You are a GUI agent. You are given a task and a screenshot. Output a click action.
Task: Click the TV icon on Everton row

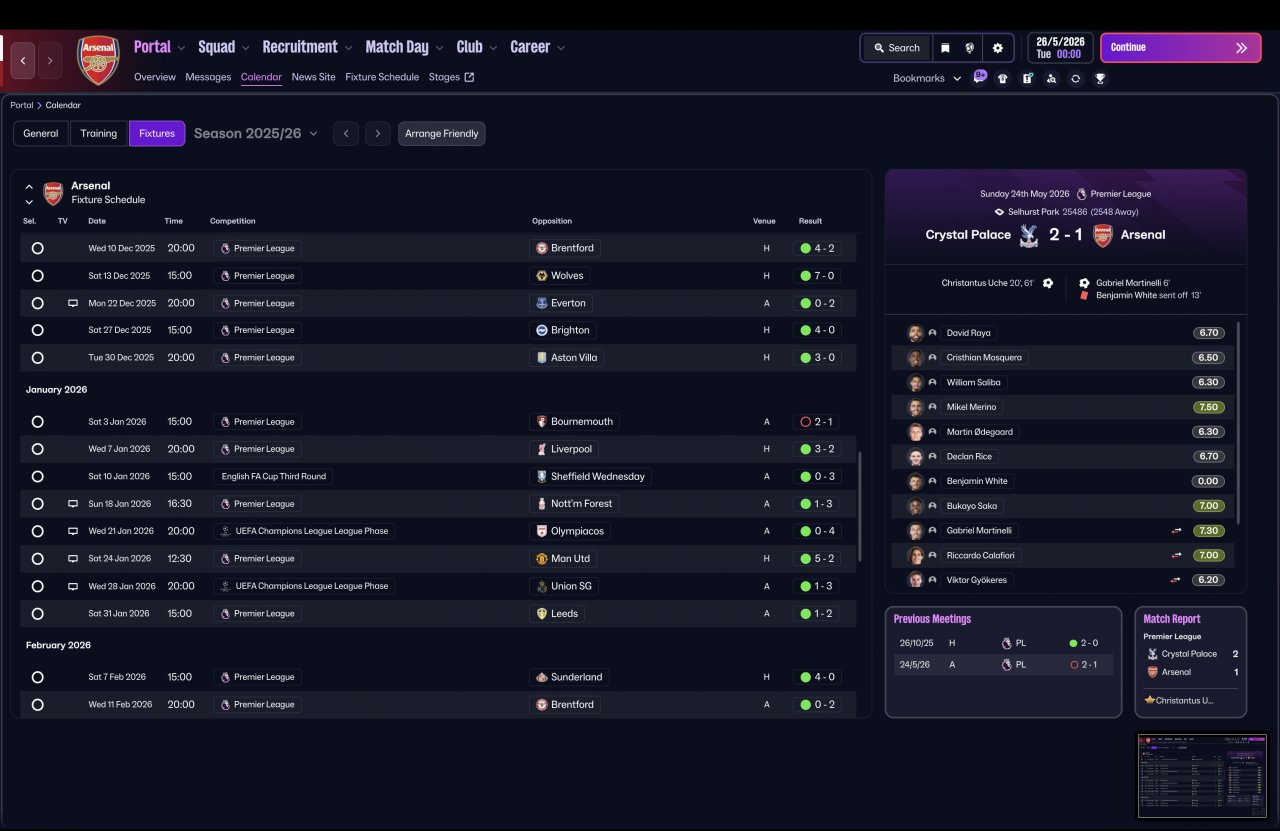coord(73,303)
